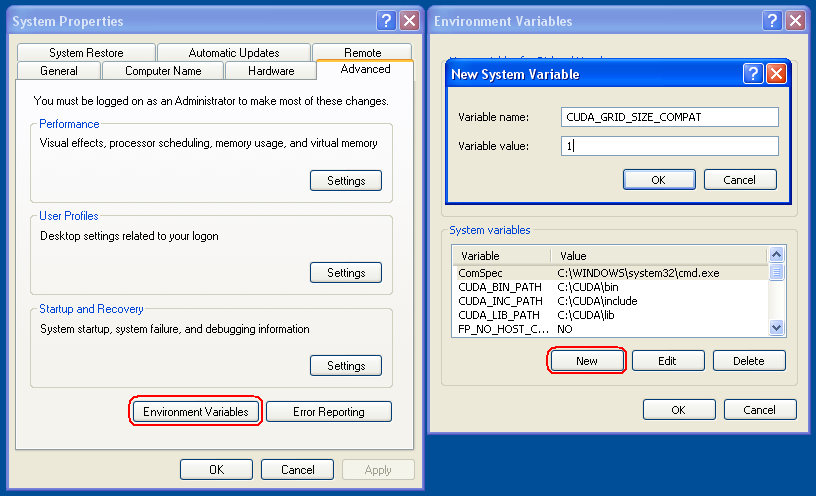Focus the Variable value text box

[x=669, y=147]
